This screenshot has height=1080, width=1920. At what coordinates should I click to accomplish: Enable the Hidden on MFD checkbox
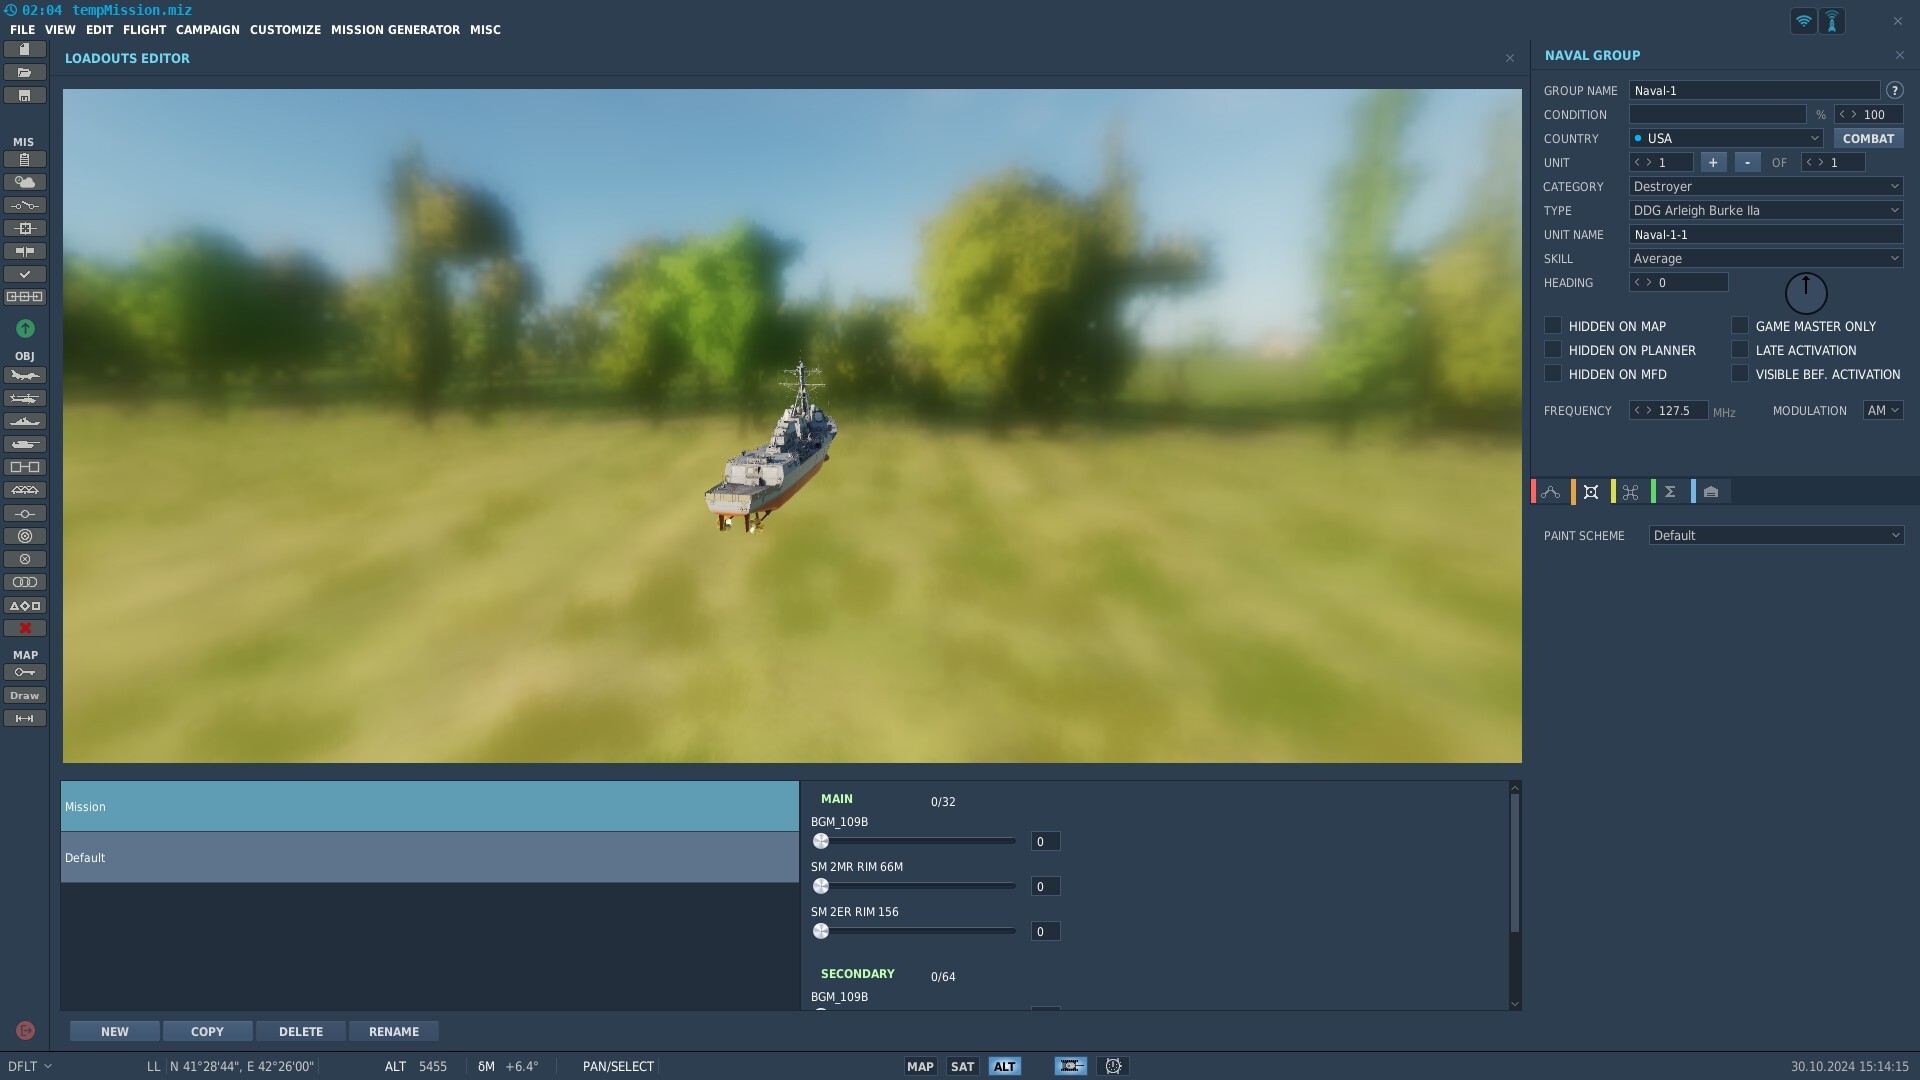1552,373
